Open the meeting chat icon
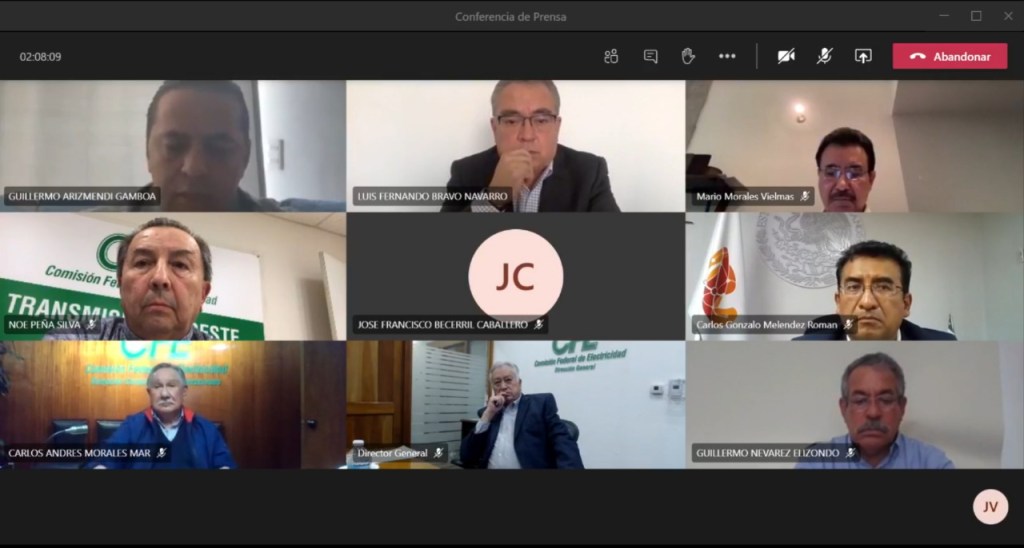The image size is (1024, 548). coord(650,56)
